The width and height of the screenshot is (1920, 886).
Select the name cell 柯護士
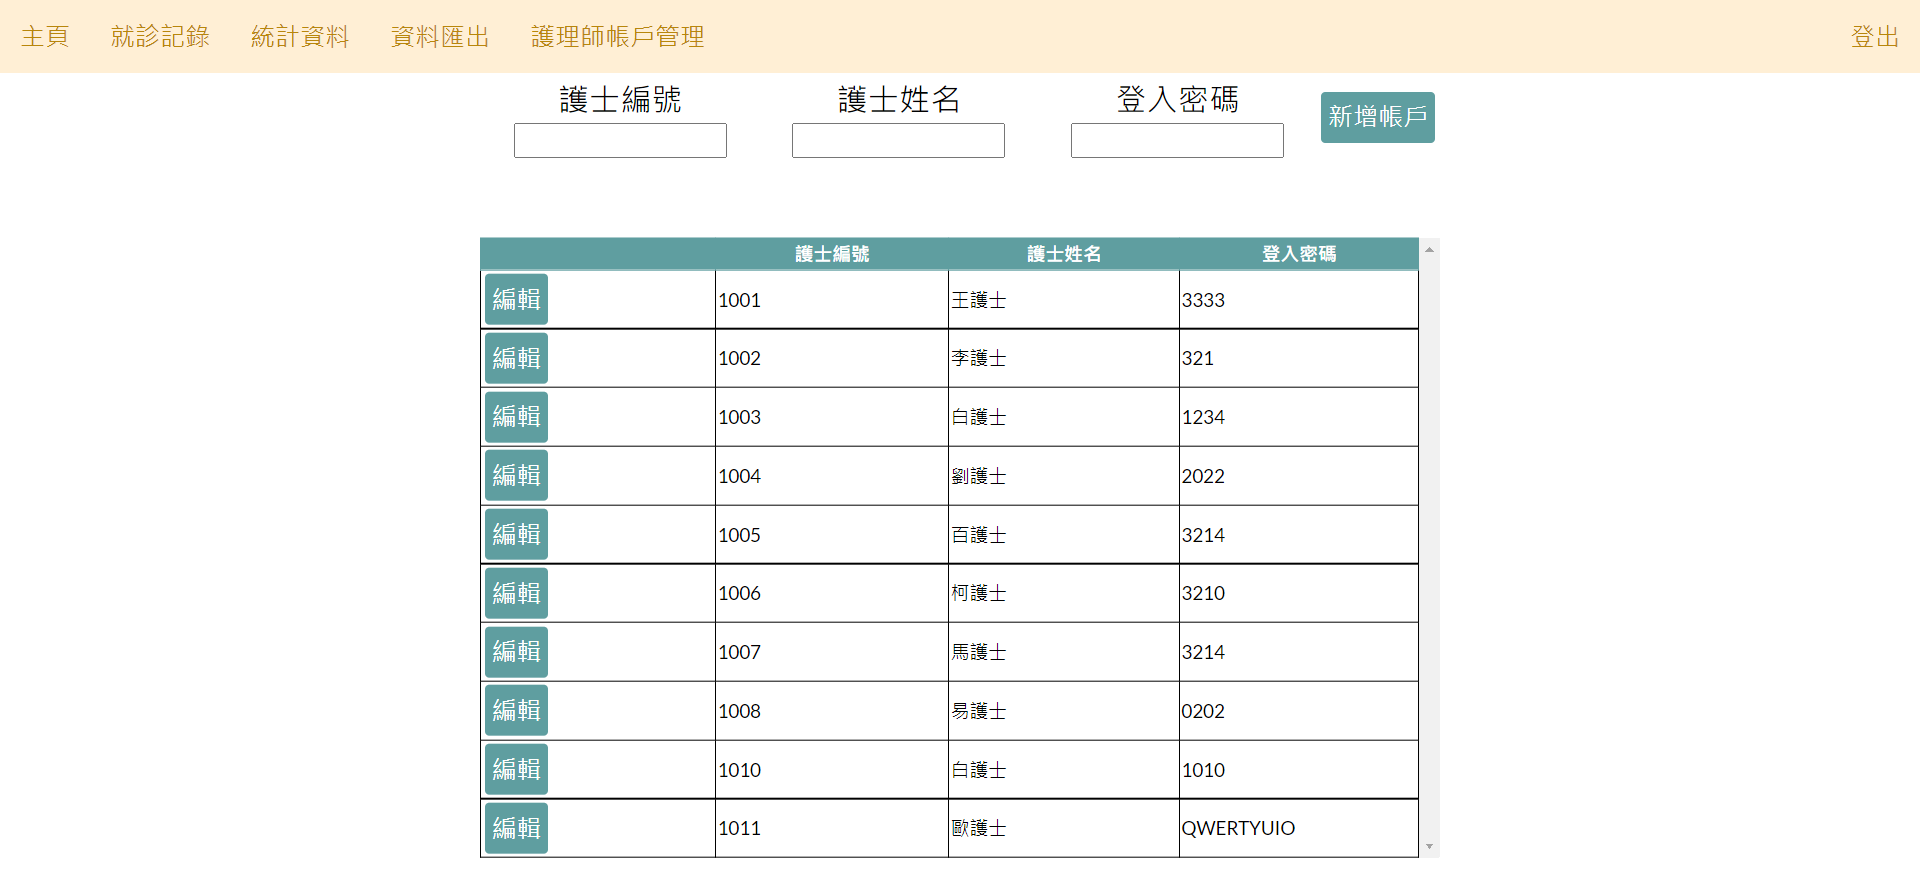point(1064,593)
